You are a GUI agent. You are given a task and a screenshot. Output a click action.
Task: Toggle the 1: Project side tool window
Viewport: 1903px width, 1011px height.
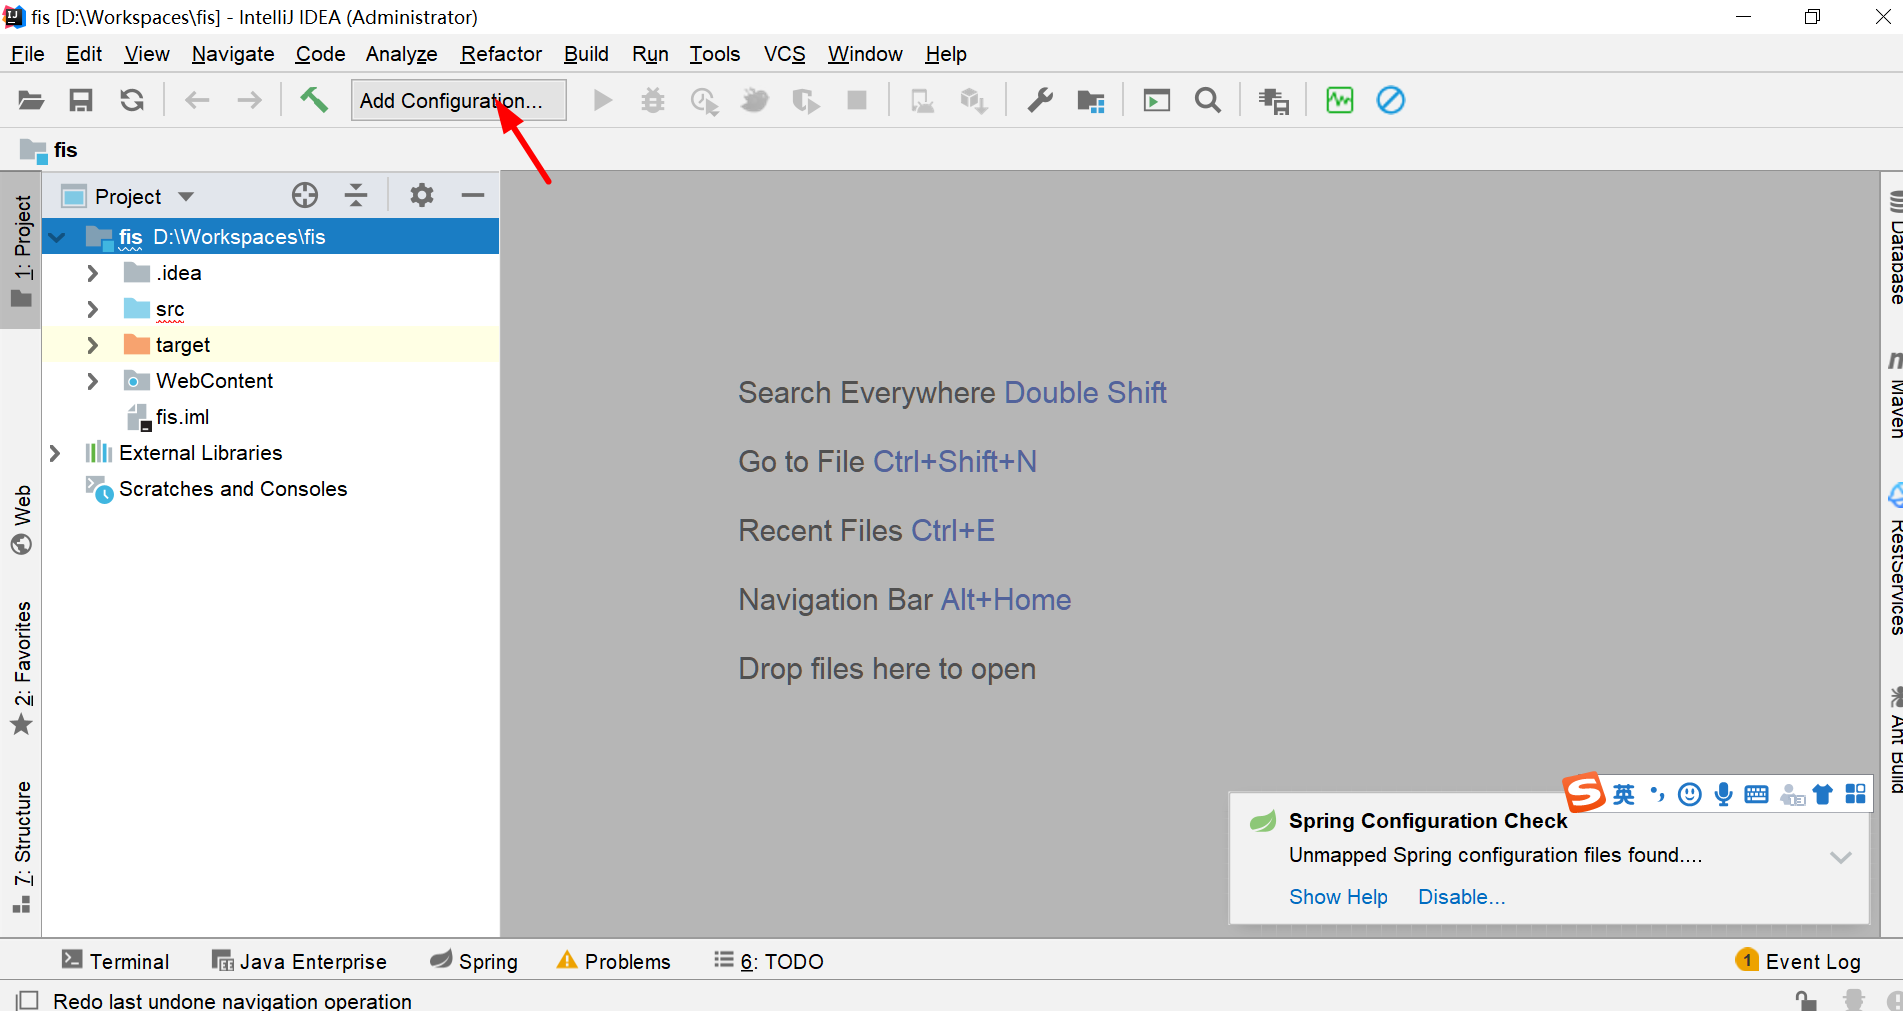pos(22,250)
